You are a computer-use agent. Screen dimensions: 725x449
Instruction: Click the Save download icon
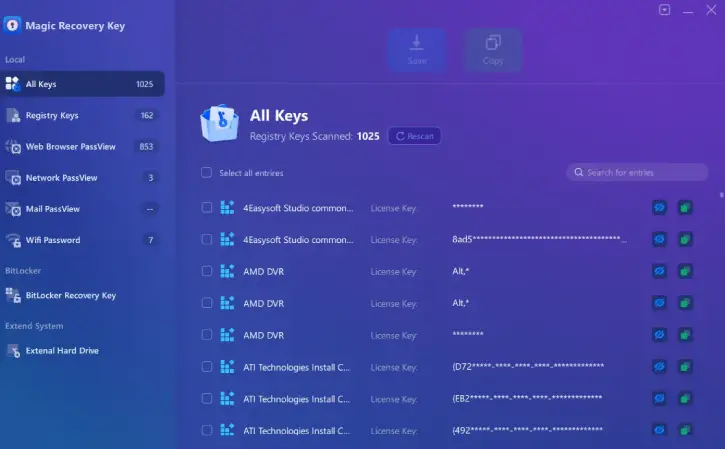point(415,43)
